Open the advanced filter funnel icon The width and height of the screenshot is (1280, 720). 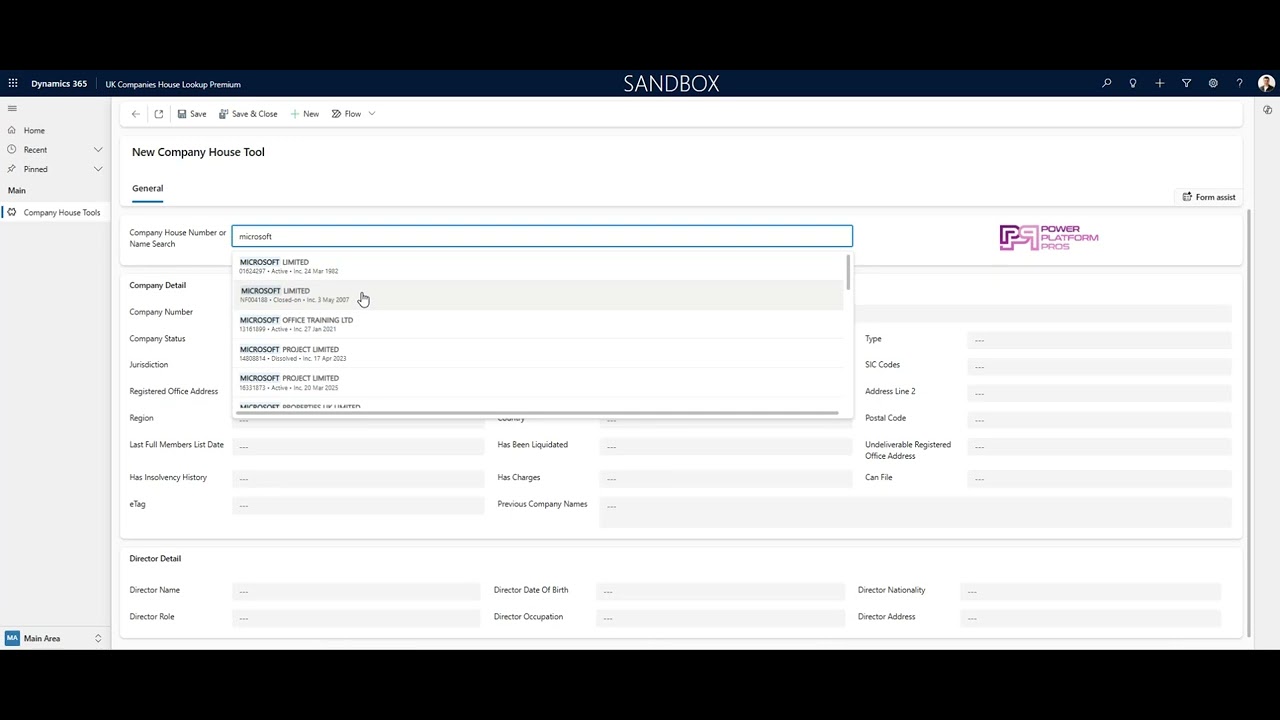pyautogui.click(x=1187, y=84)
